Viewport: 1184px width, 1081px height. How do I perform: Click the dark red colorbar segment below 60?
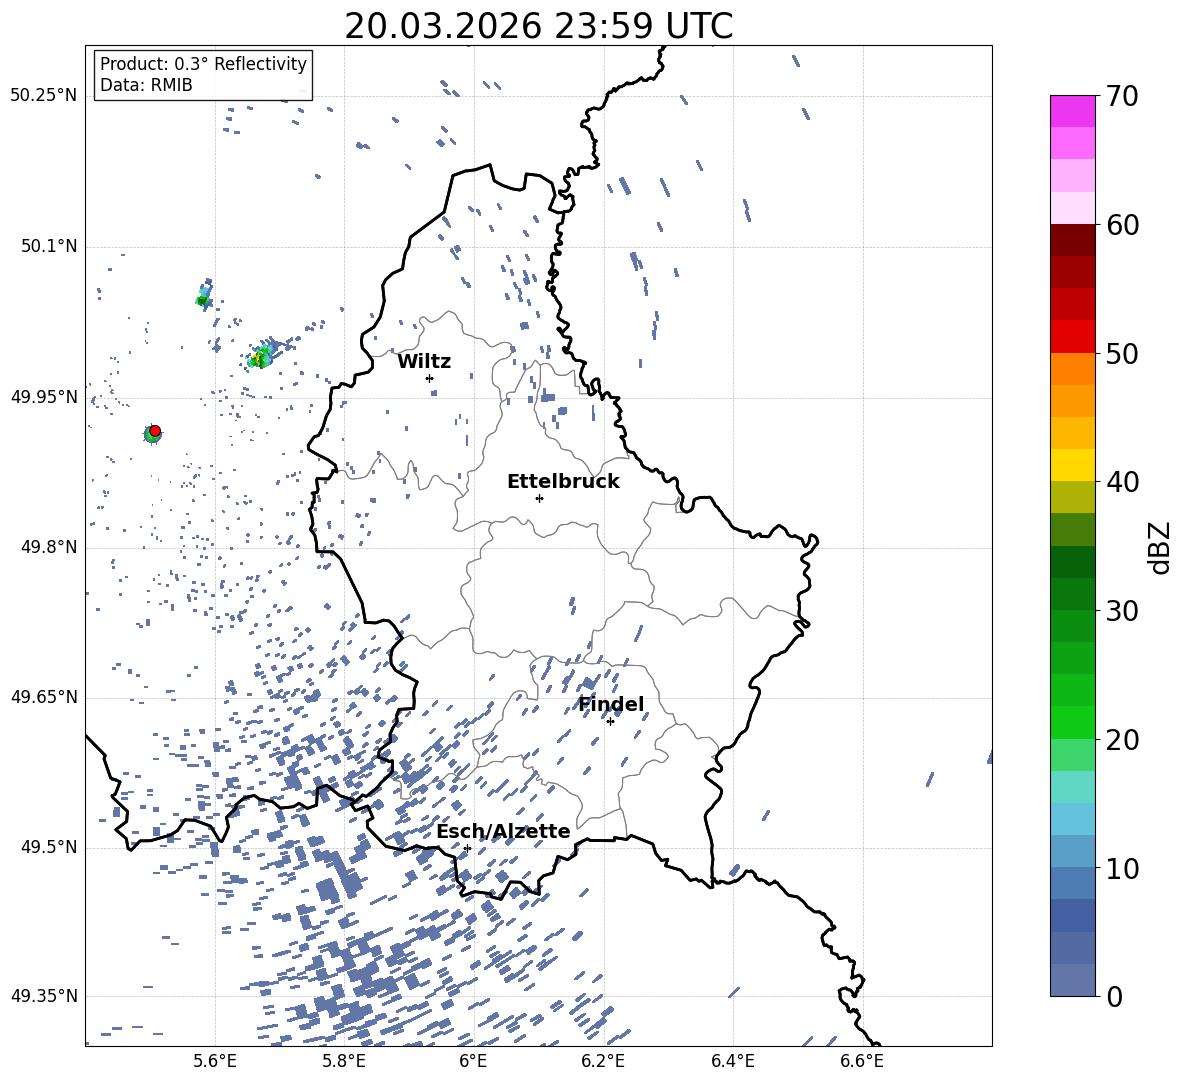pos(1072,240)
